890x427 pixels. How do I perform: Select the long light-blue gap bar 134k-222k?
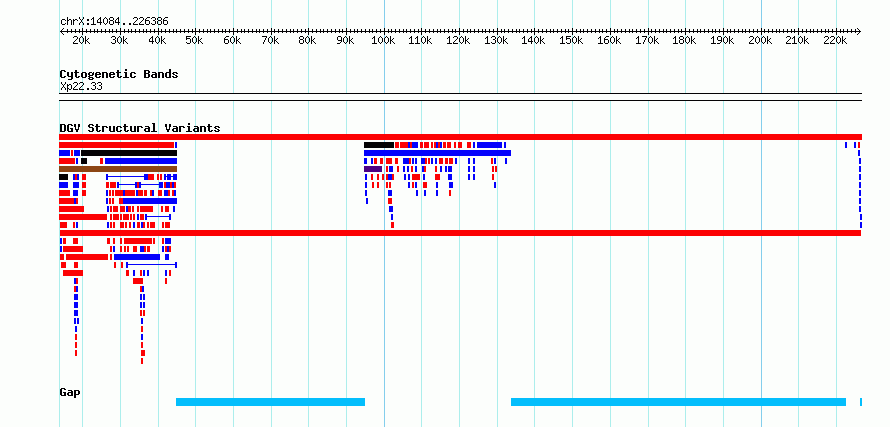pyautogui.click(x=678, y=402)
